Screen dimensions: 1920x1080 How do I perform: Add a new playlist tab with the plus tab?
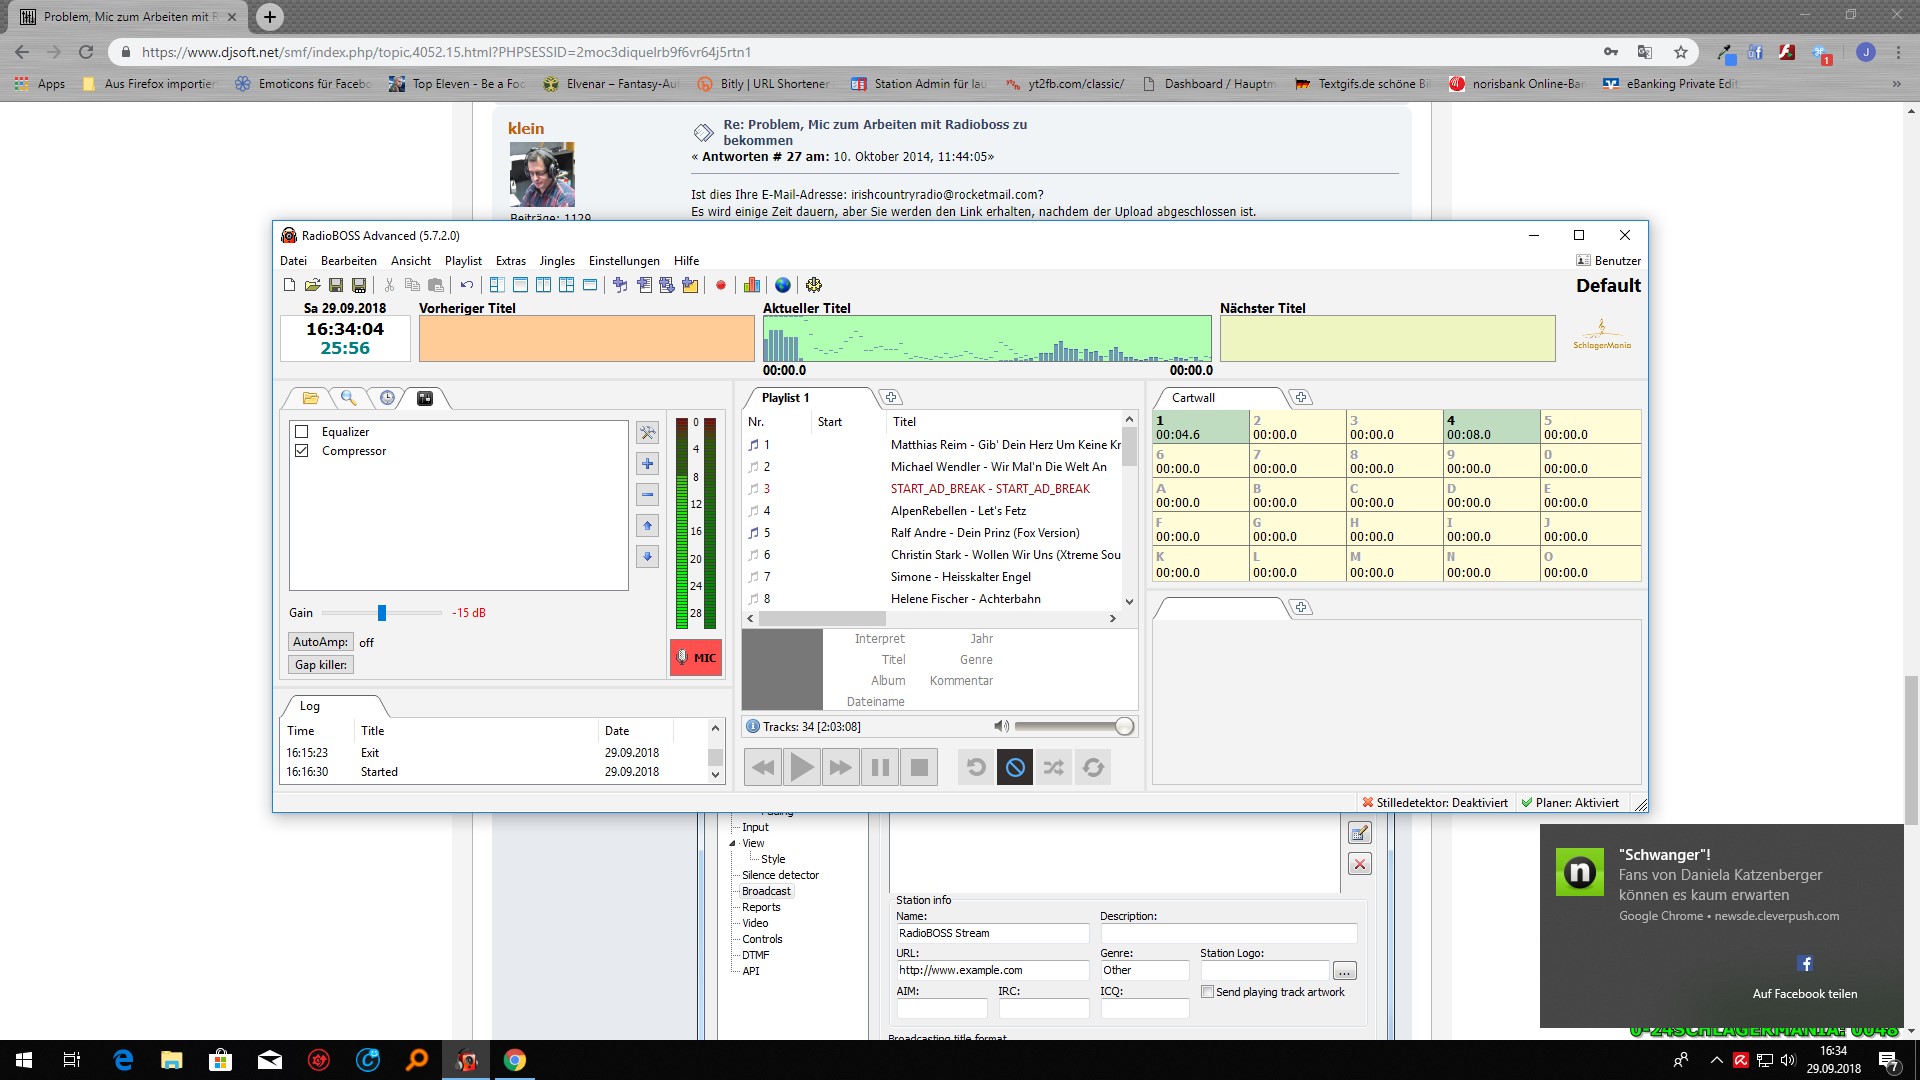(891, 398)
